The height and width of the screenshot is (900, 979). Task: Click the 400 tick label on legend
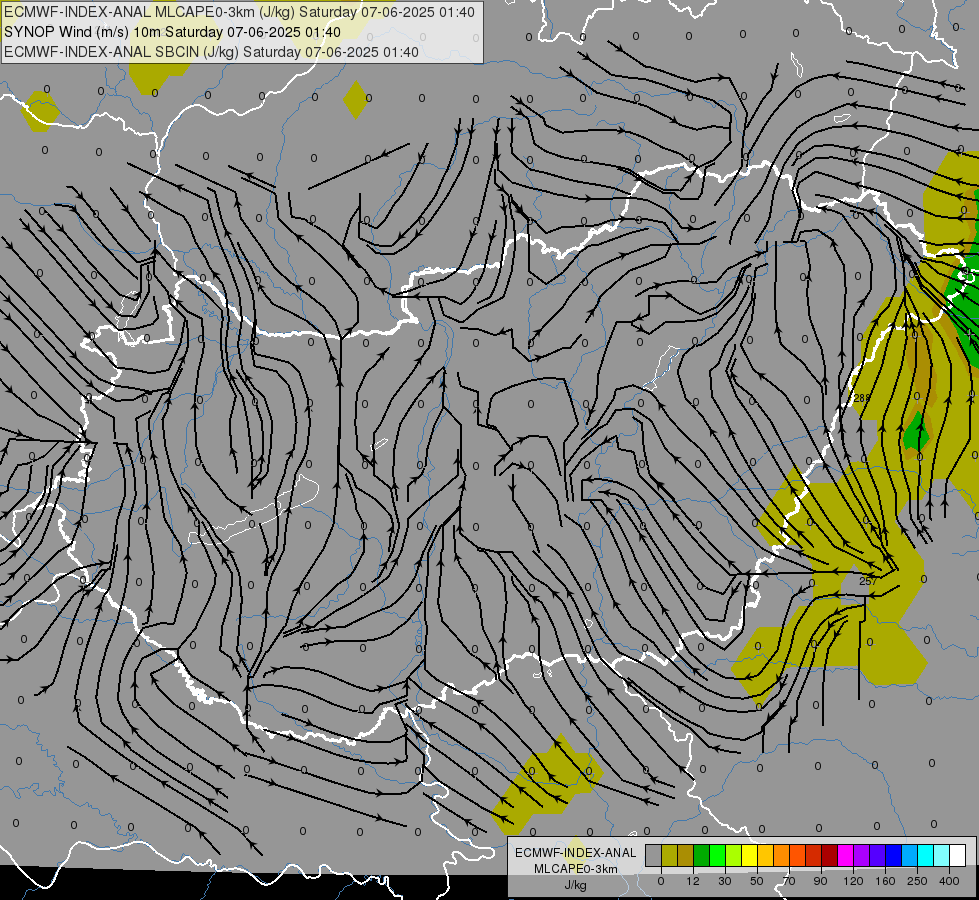click(949, 881)
